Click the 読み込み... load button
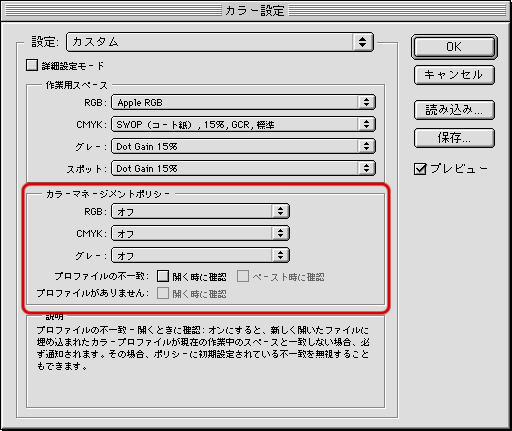 pos(454,110)
